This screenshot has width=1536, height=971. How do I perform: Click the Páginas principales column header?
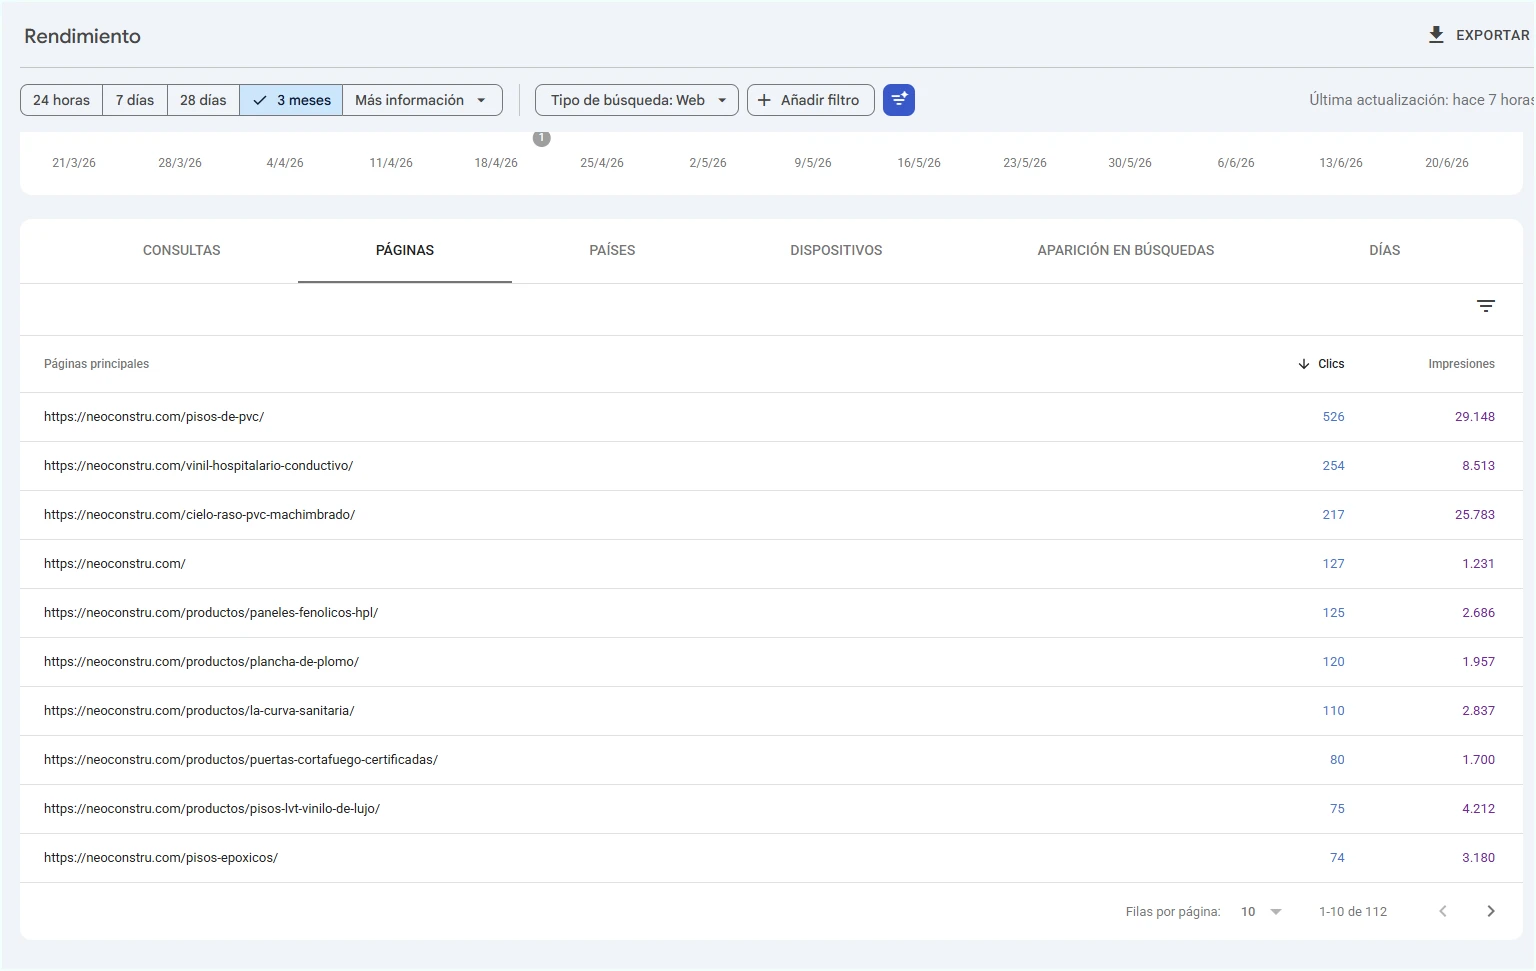(x=96, y=364)
